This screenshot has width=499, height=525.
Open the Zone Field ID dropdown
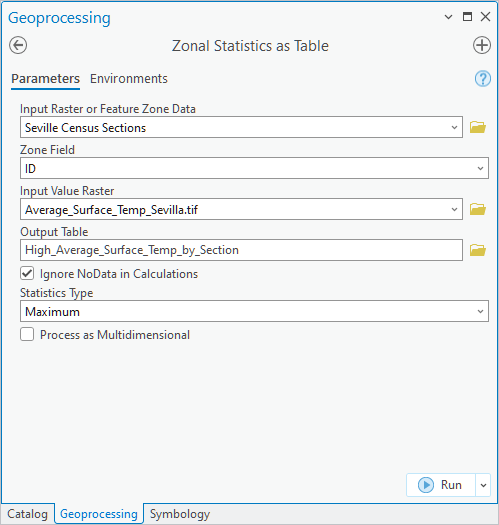tap(480, 168)
